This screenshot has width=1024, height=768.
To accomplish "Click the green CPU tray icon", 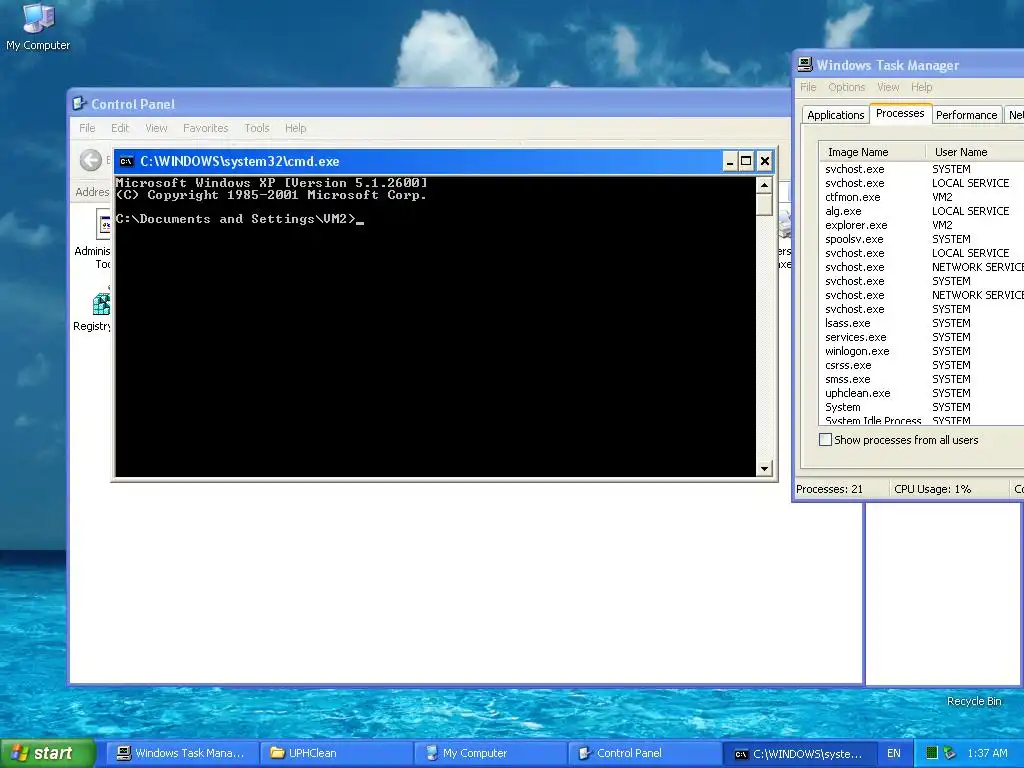I will point(932,753).
